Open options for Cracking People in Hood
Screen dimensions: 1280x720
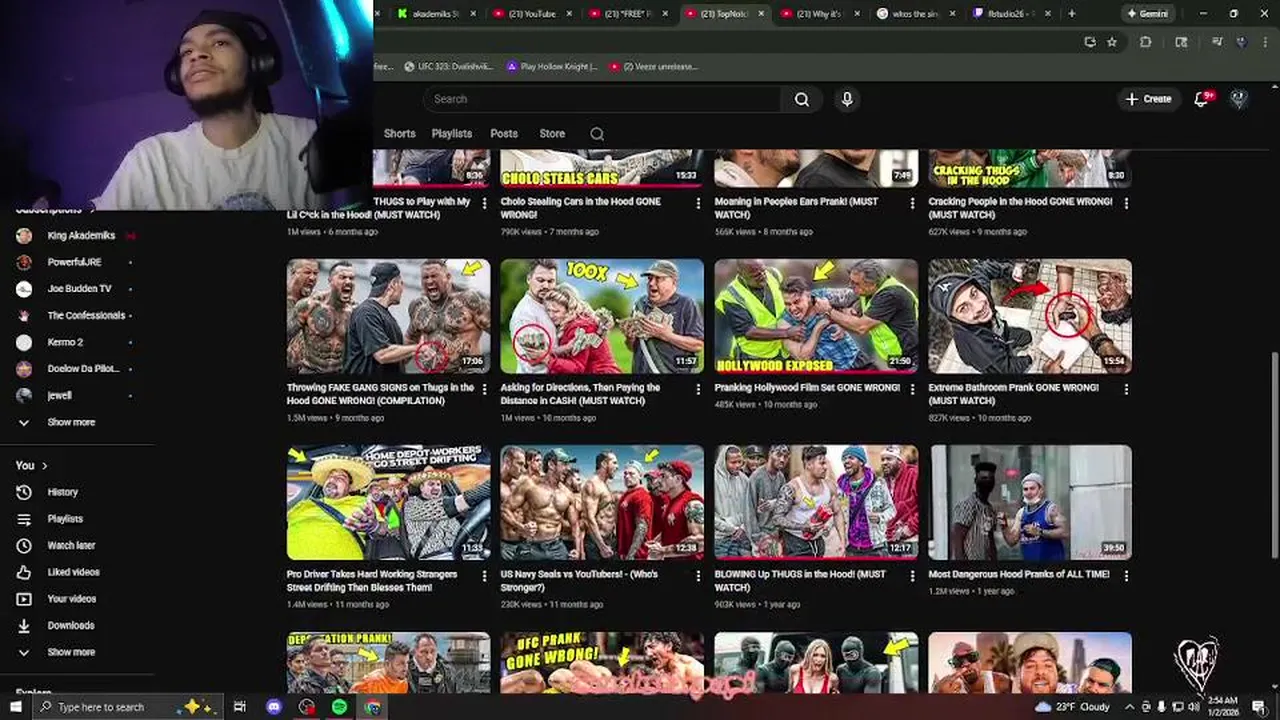1126,203
